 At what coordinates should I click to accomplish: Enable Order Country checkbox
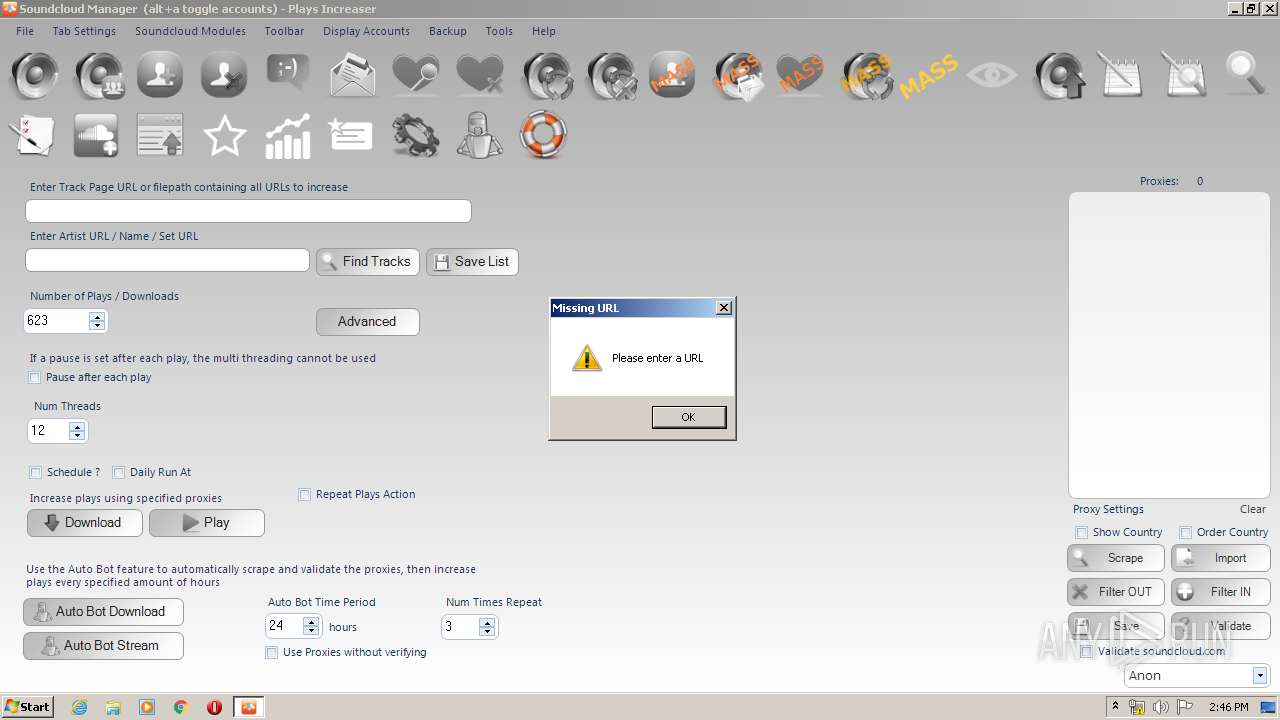tap(1185, 533)
